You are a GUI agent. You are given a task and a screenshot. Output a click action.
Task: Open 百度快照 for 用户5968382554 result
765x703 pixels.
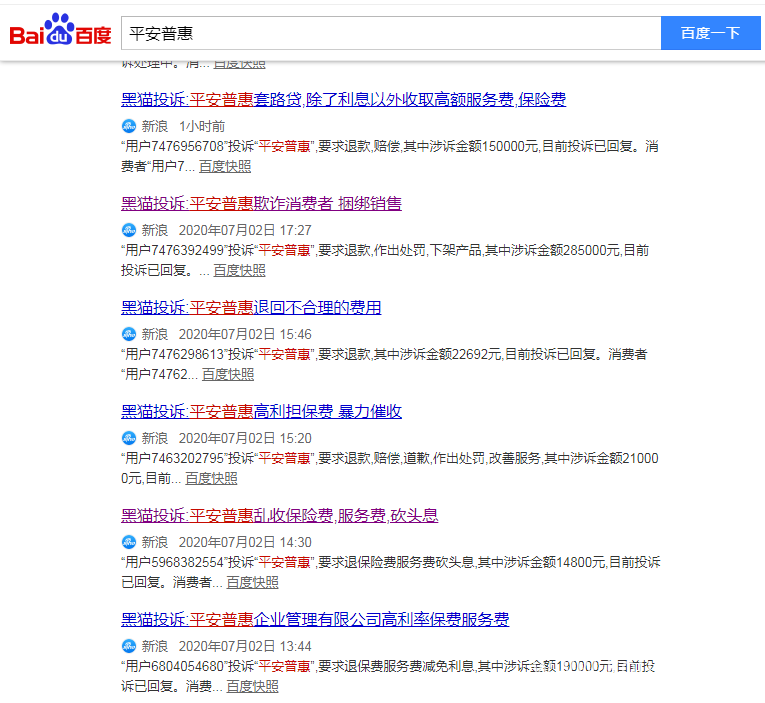pyautogui.click(x=252, y=582)
